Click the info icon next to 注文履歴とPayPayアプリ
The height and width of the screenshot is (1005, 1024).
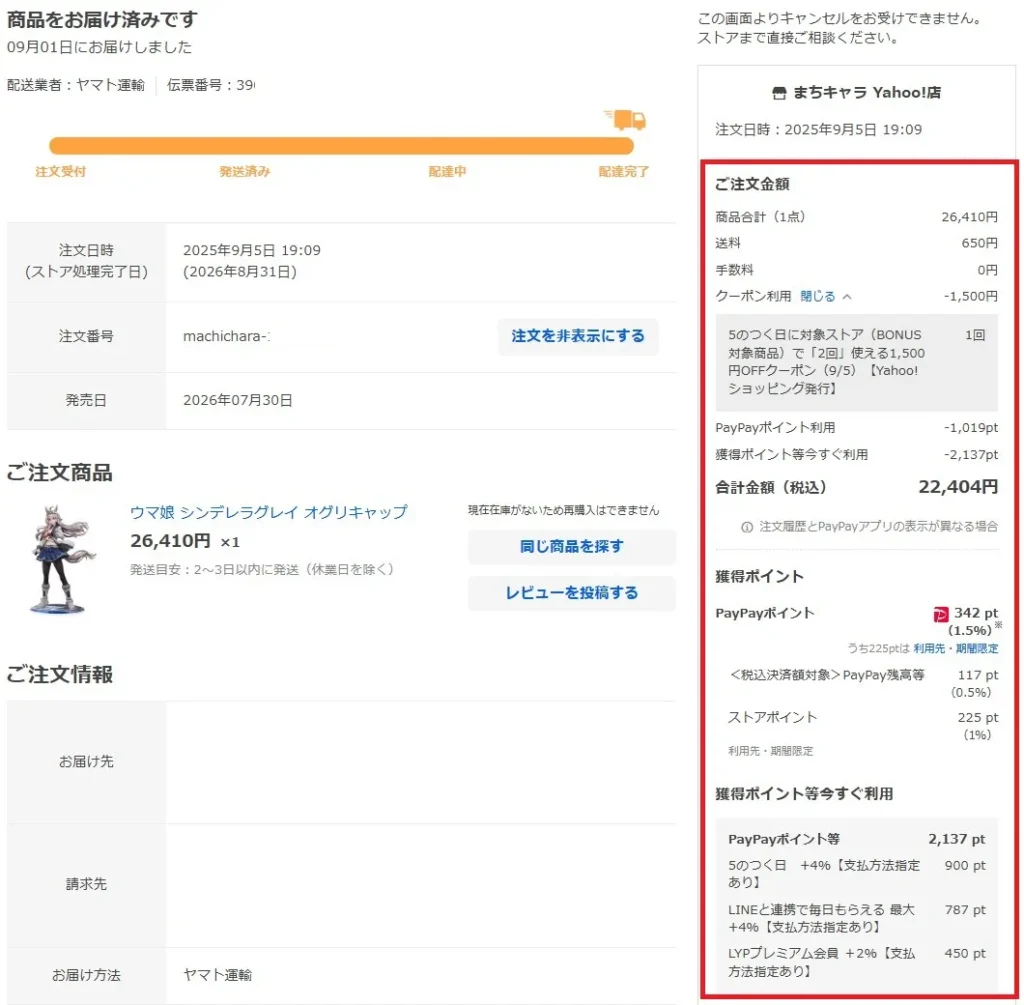747,527
